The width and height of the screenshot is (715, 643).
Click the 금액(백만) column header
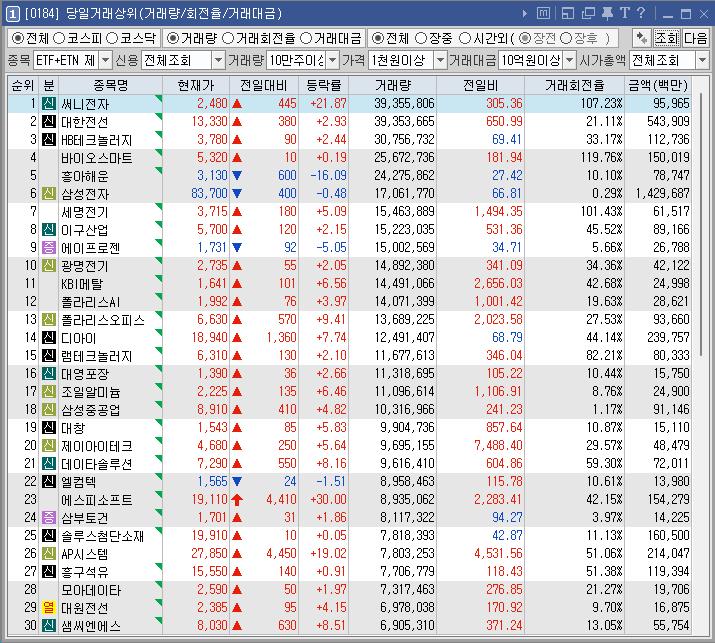click(x=658, y=85)
